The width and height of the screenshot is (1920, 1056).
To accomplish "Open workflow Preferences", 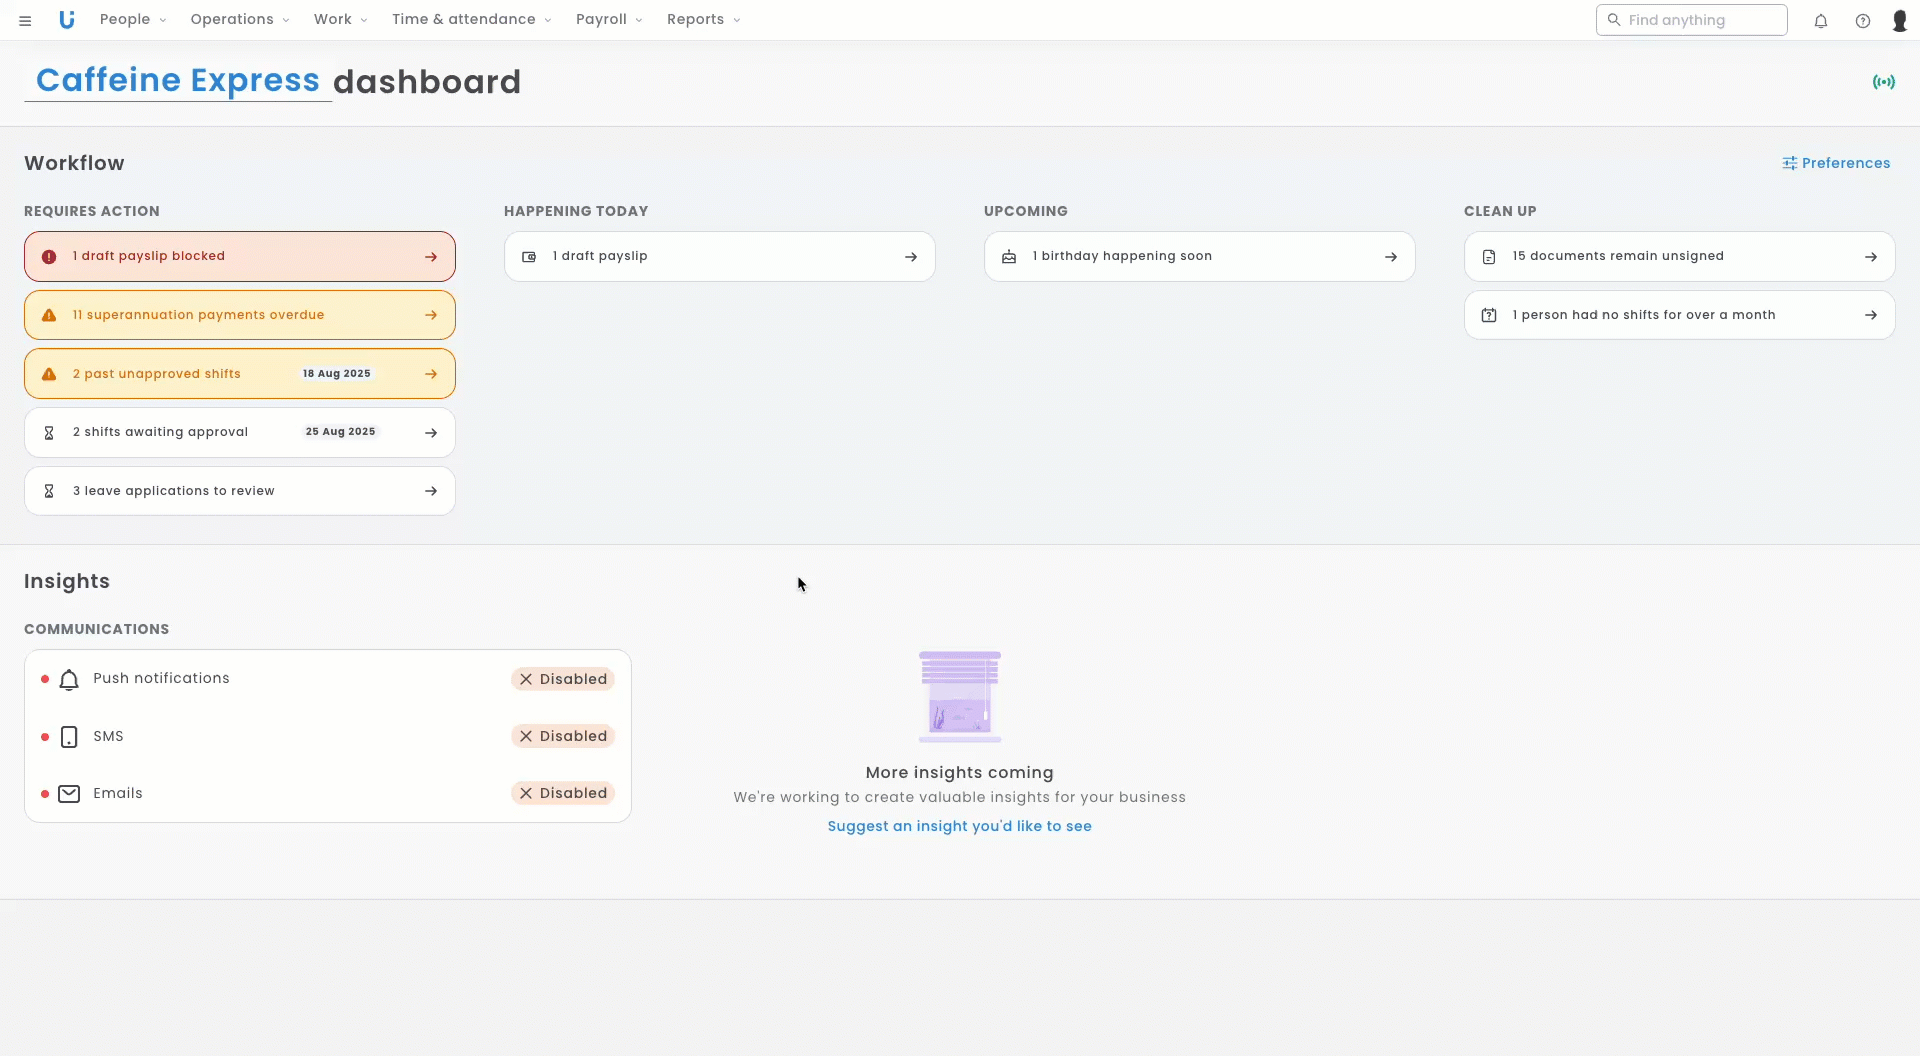I will 1836,163.
